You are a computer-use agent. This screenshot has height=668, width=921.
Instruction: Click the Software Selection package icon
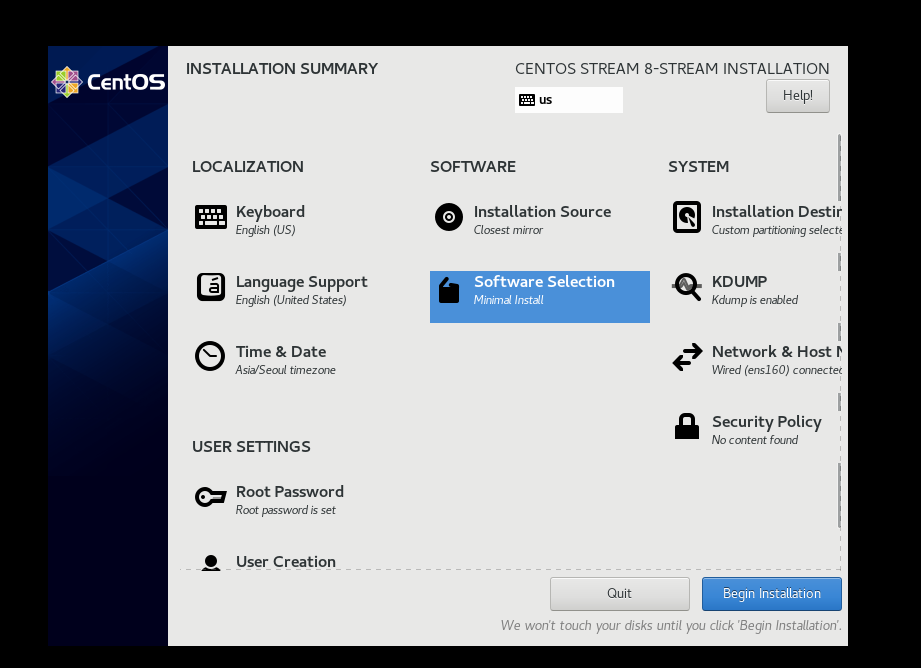449,290
